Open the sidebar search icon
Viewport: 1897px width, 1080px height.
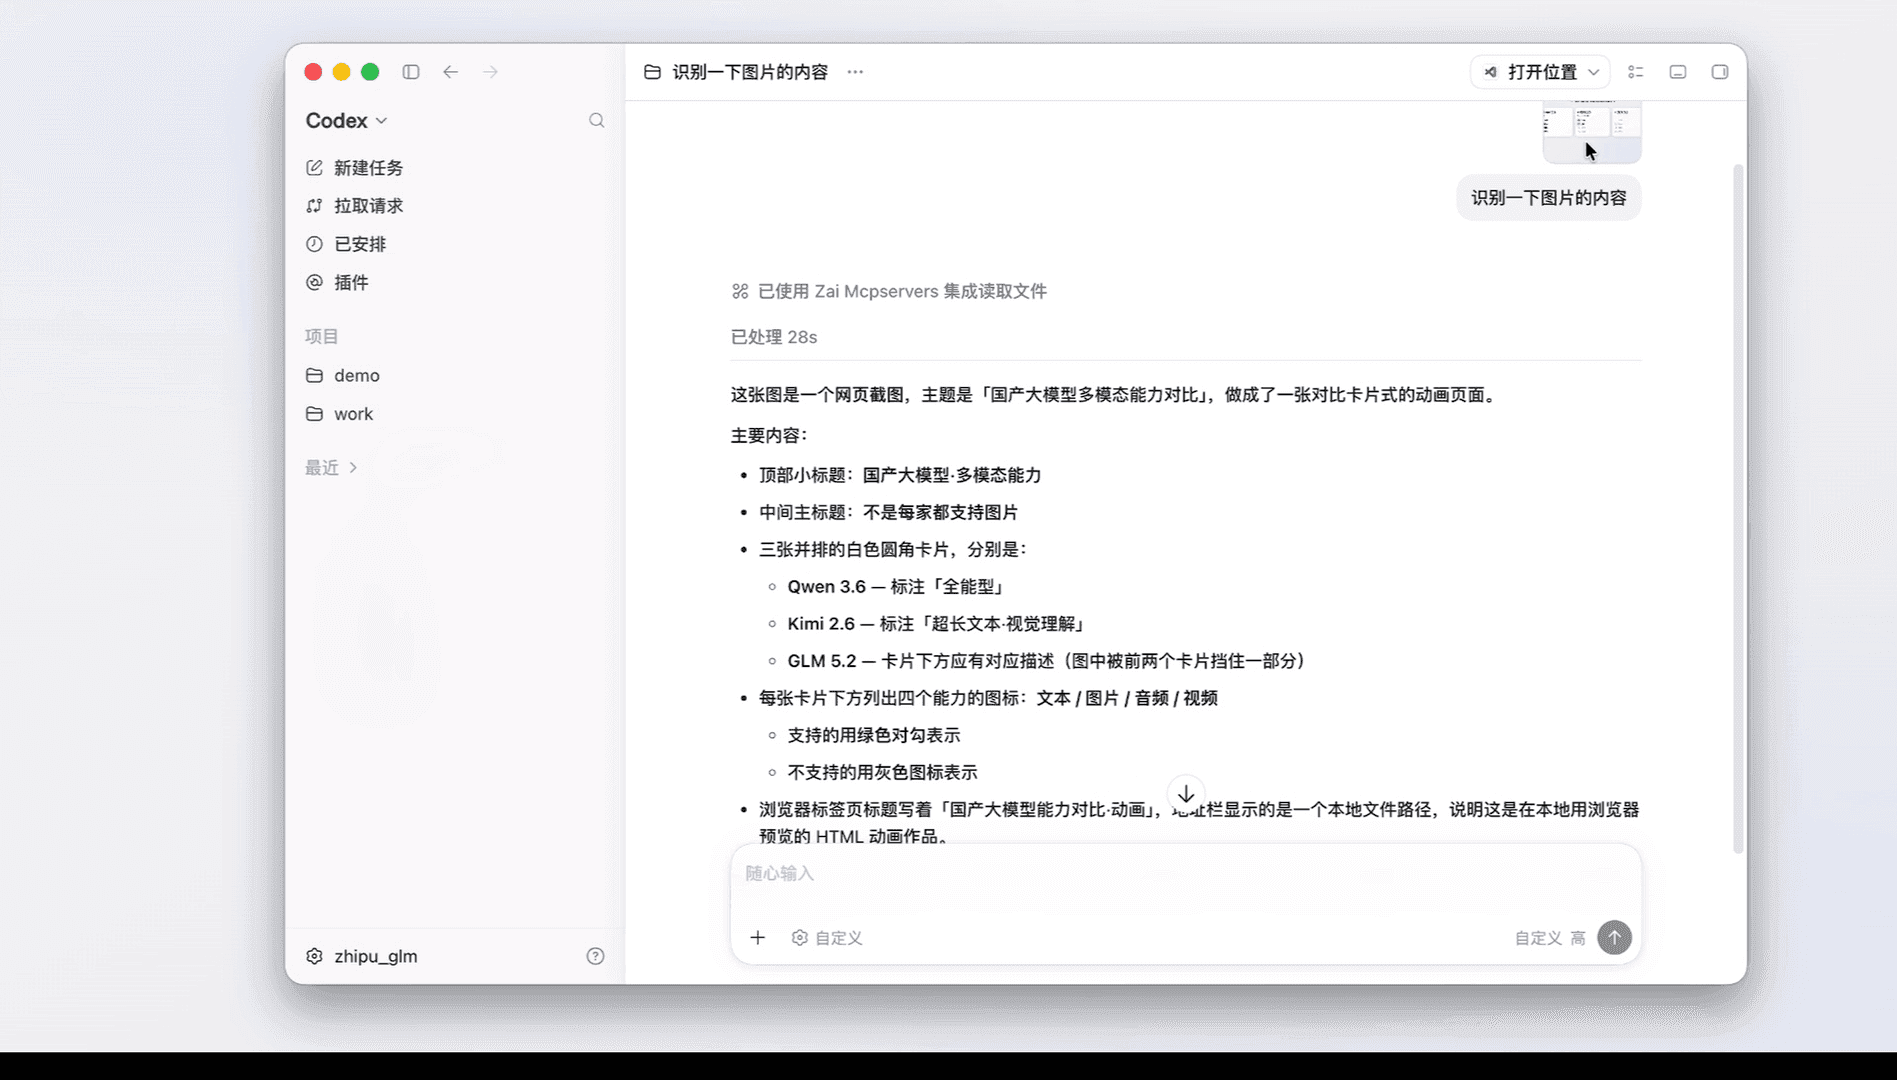click(597, 121)
